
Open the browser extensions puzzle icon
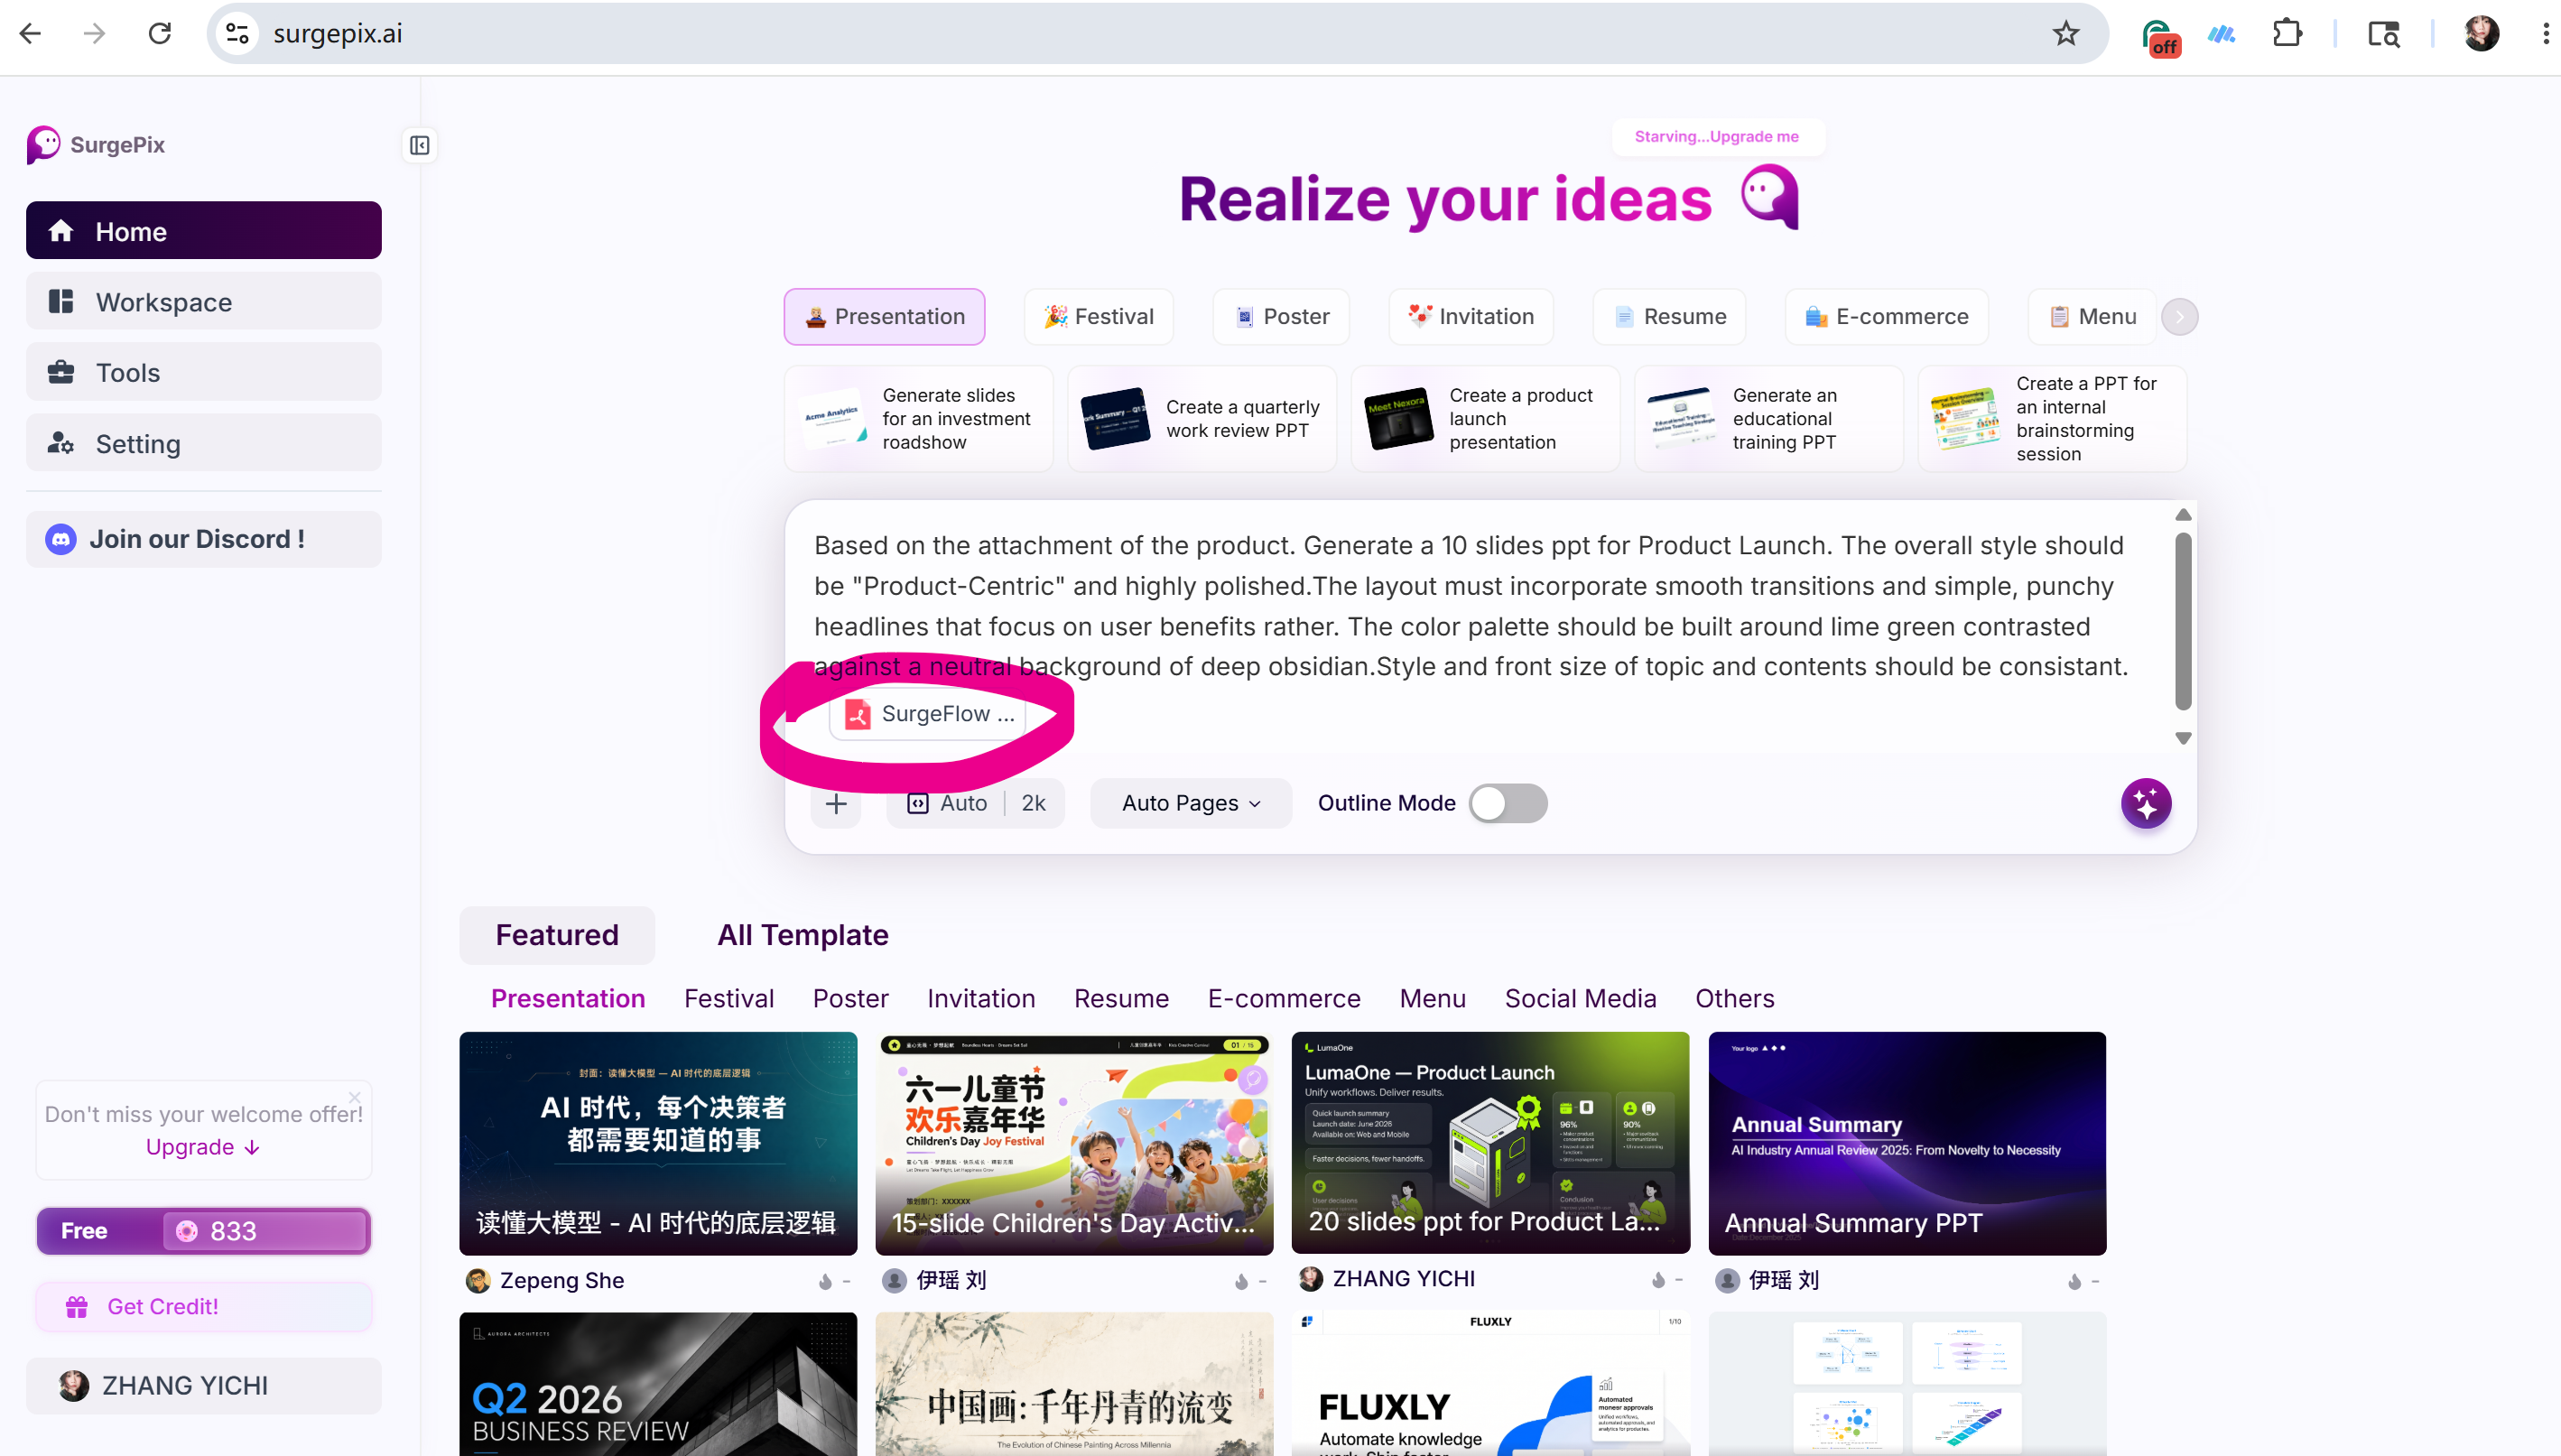(x=2287, y=33)
